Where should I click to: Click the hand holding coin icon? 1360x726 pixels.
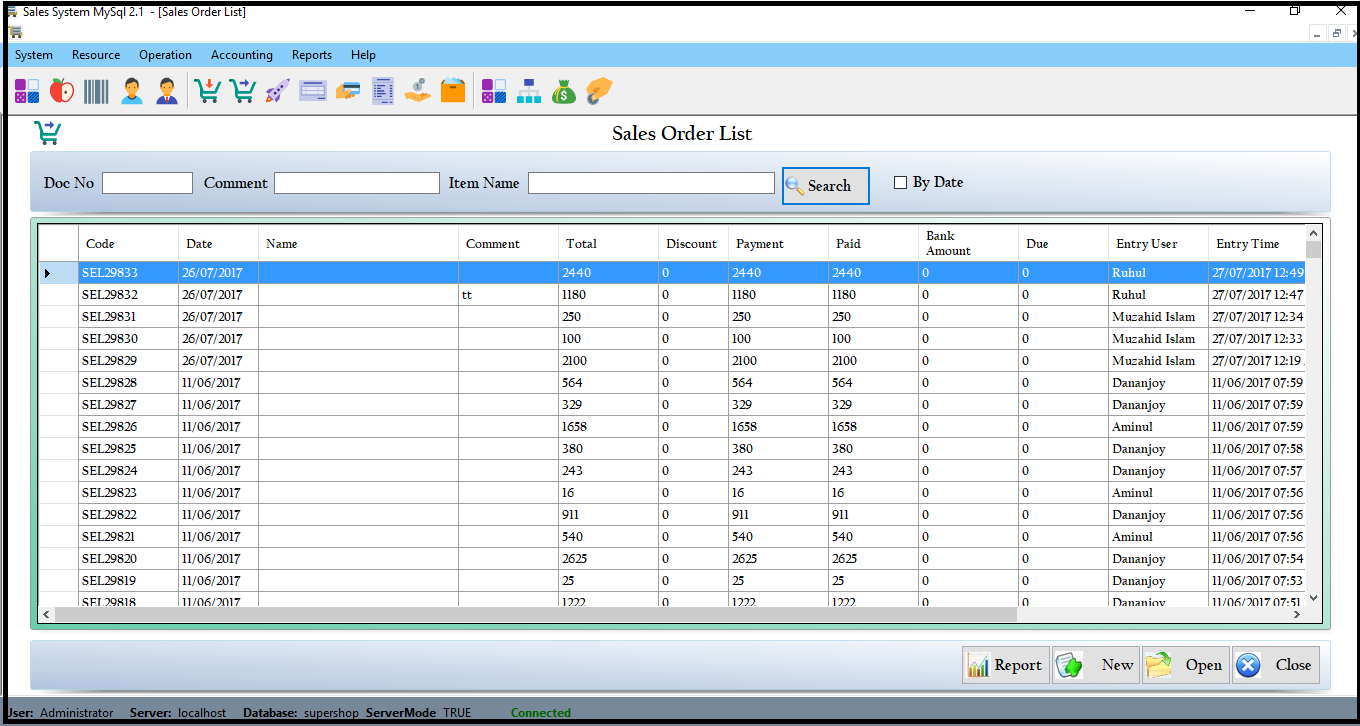[x=418, y=91]
